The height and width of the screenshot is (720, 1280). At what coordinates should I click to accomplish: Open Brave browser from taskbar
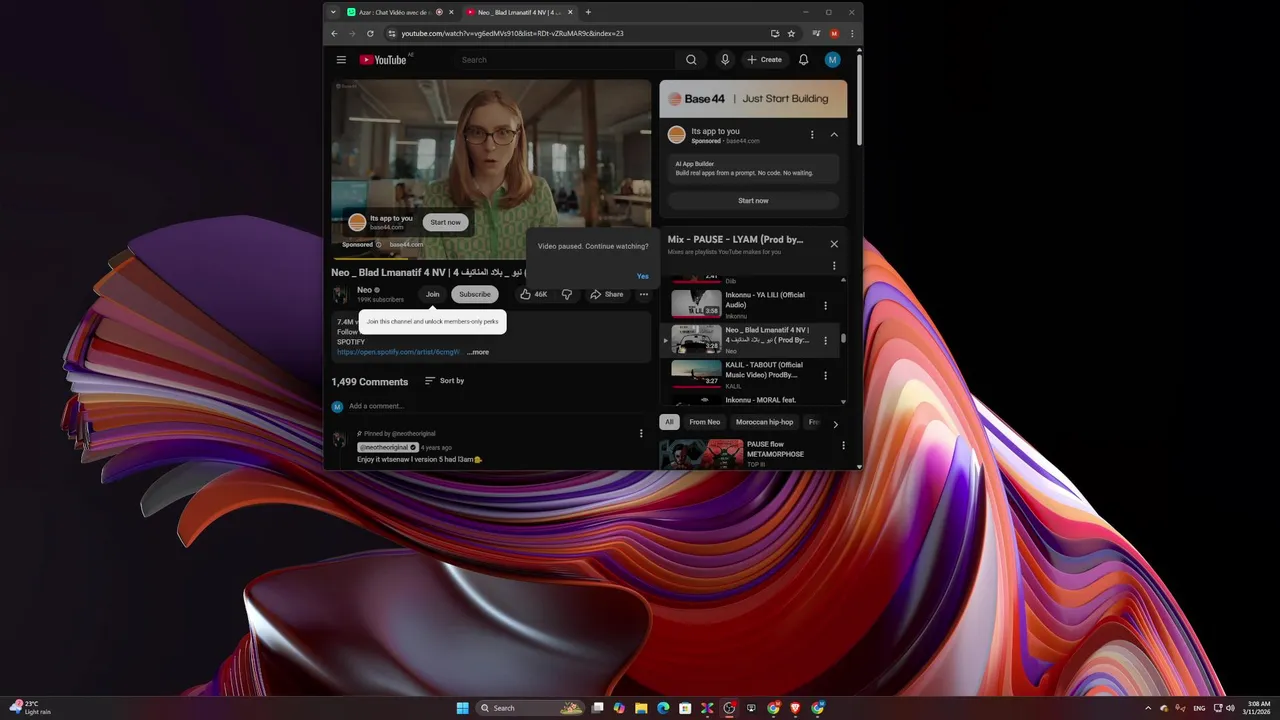point(796,708)
